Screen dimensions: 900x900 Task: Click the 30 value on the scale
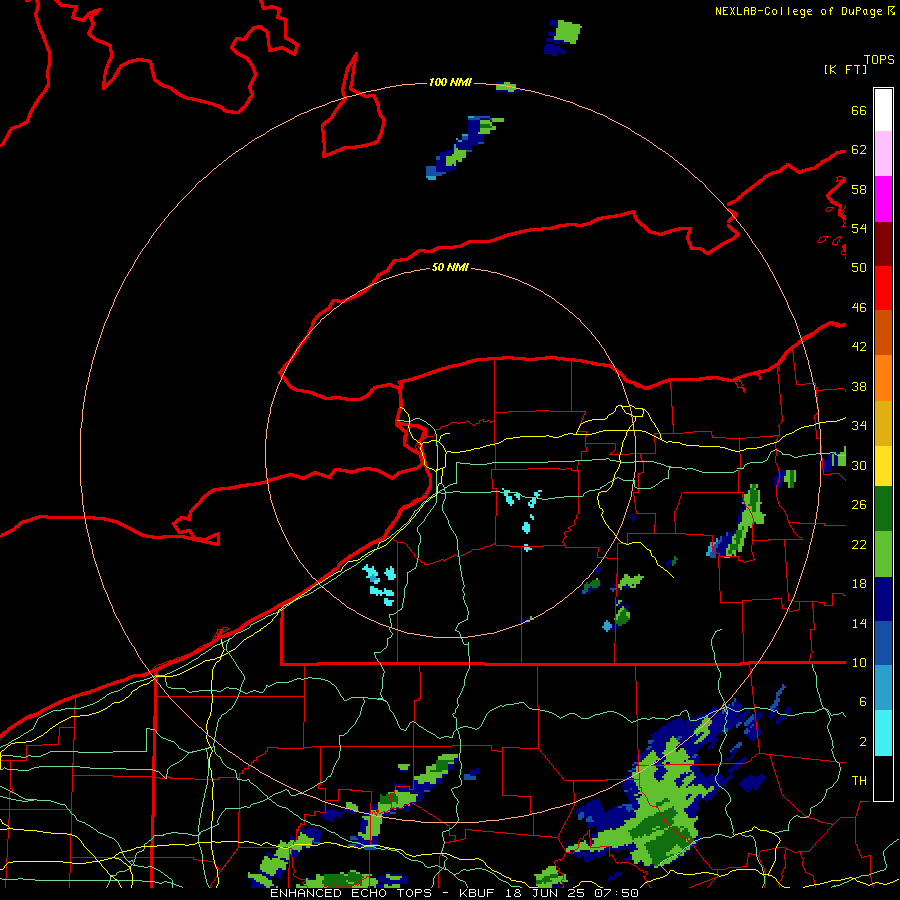tap(859, 465)
